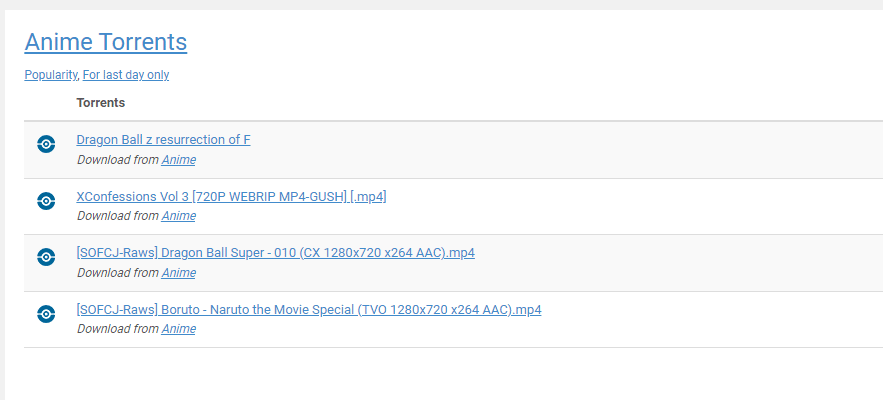Click the Torrents column header
The width and height of the screenshot is (883, 400).
tap(101, 103)
